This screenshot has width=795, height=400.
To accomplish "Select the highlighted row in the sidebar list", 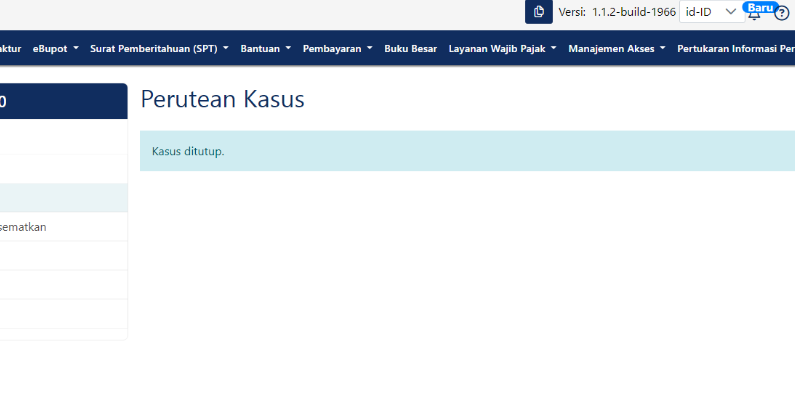I will 60,198.
